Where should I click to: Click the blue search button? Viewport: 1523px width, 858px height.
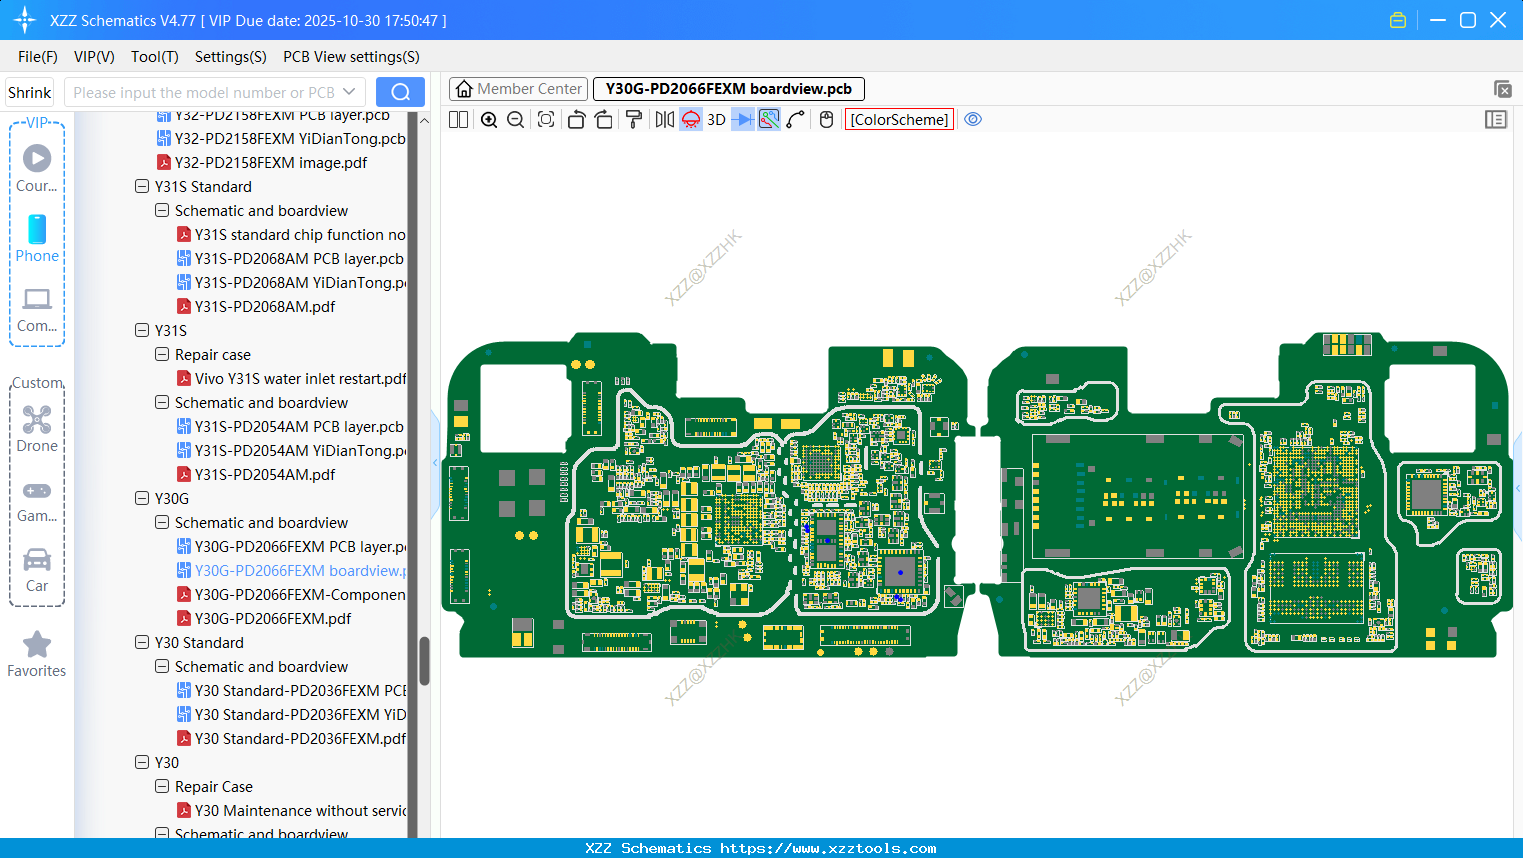coord(400,92)
